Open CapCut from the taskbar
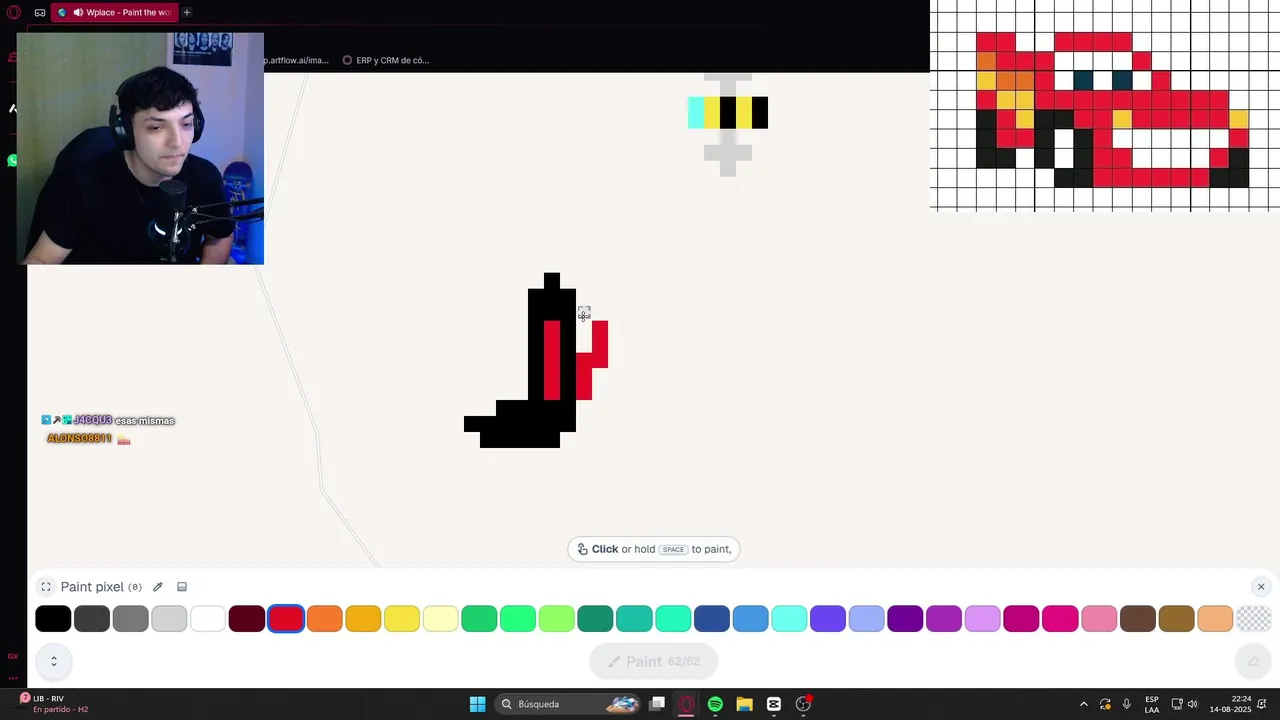 click(773, 704)
